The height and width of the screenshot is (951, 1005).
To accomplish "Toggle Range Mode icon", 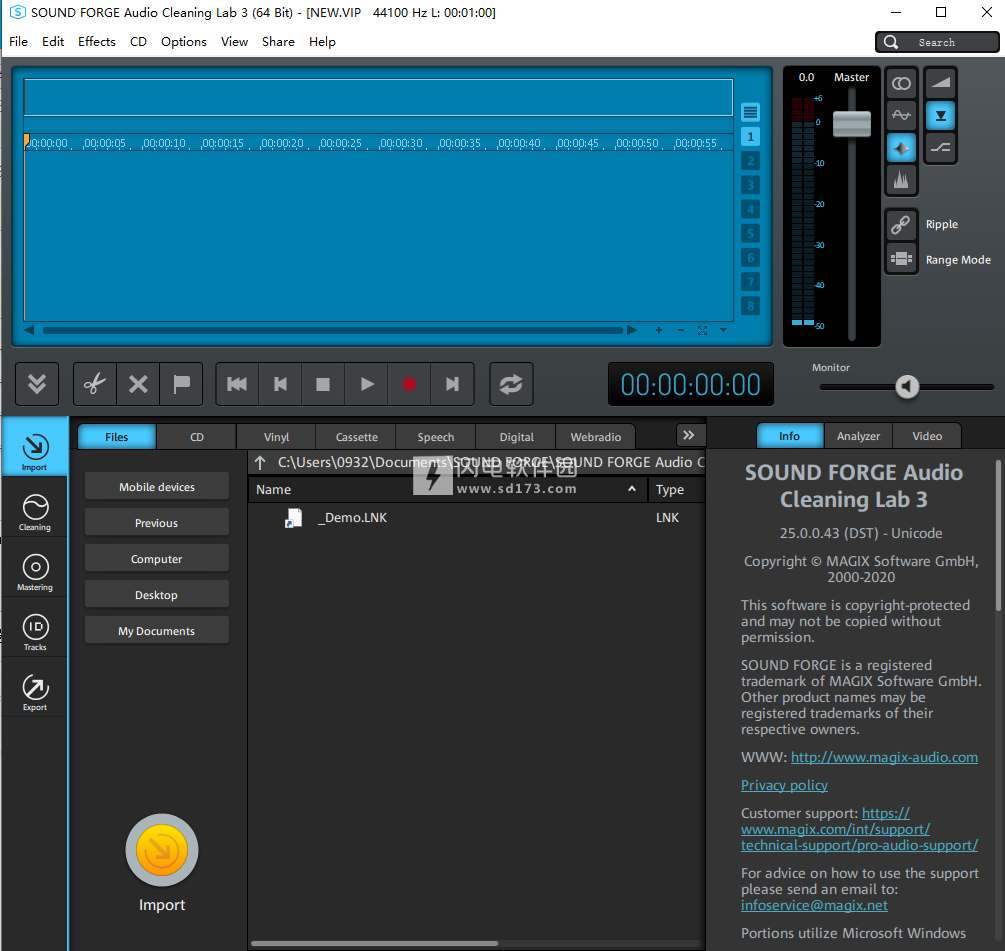I will (901, 259).
